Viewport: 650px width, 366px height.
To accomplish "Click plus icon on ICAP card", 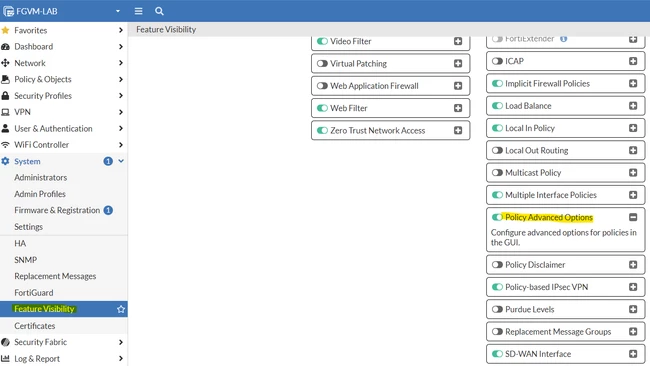I will coord(633,61).
